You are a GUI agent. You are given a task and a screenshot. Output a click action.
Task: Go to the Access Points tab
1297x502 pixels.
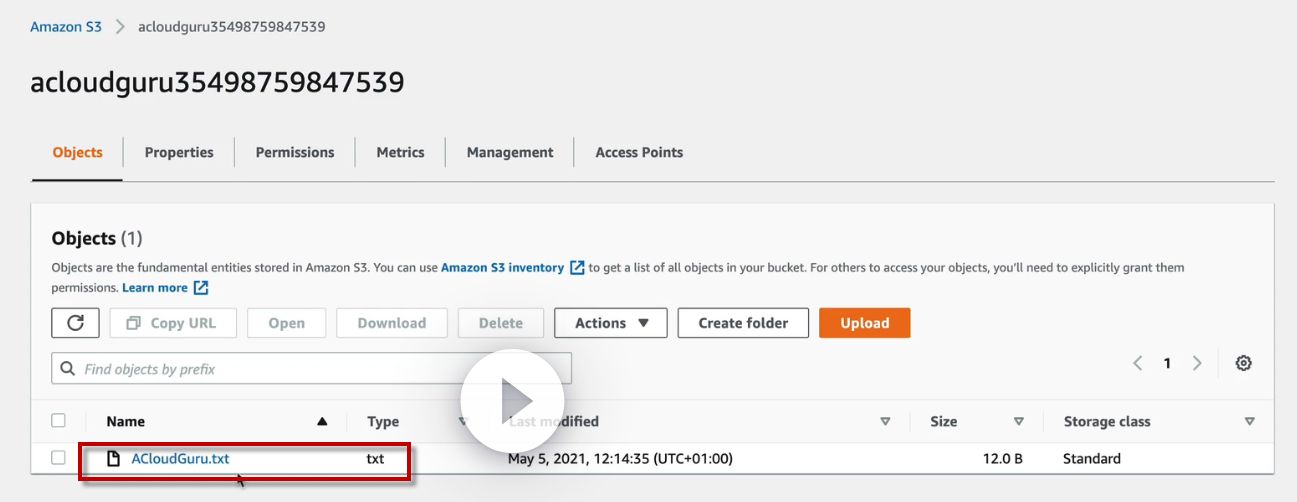pyautogui.click(x=639, y=153)
